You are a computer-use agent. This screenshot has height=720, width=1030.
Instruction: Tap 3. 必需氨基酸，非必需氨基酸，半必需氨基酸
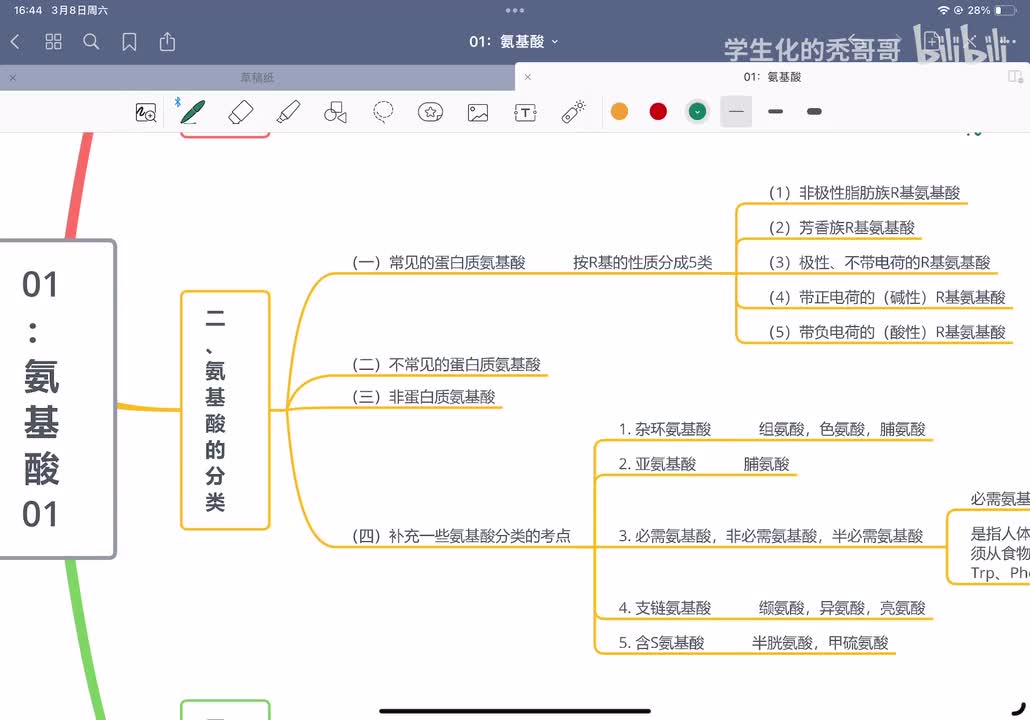coord(771,536)
